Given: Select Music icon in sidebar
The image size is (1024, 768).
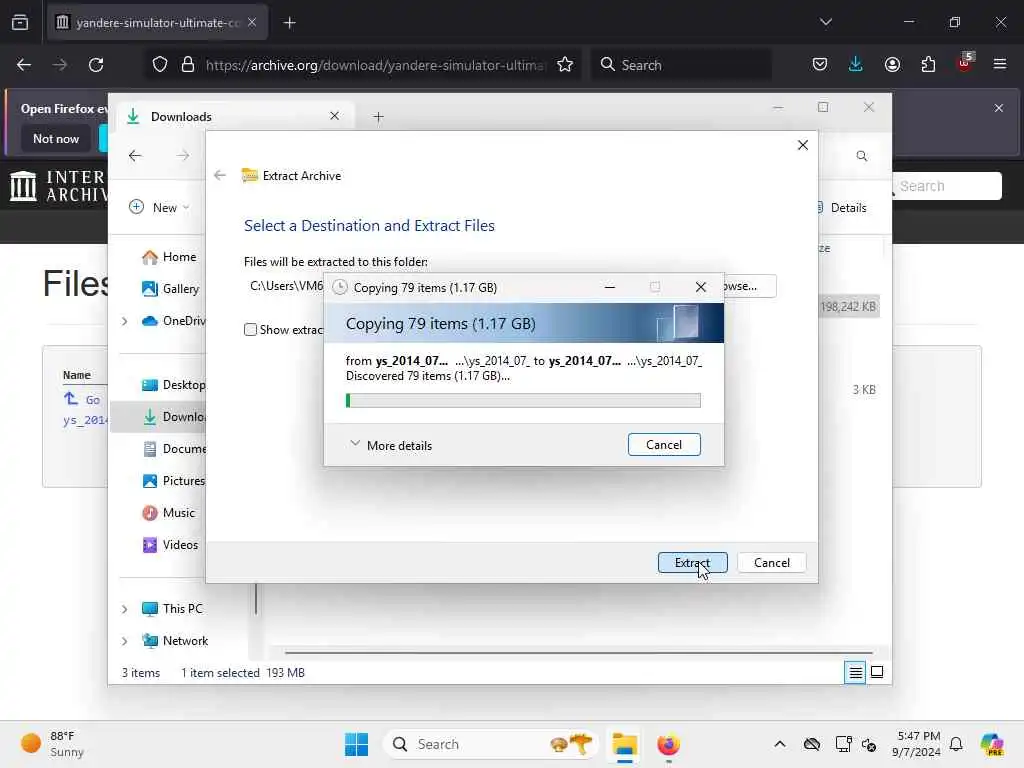Looking at the screenshot, I should tap(150, 513).
